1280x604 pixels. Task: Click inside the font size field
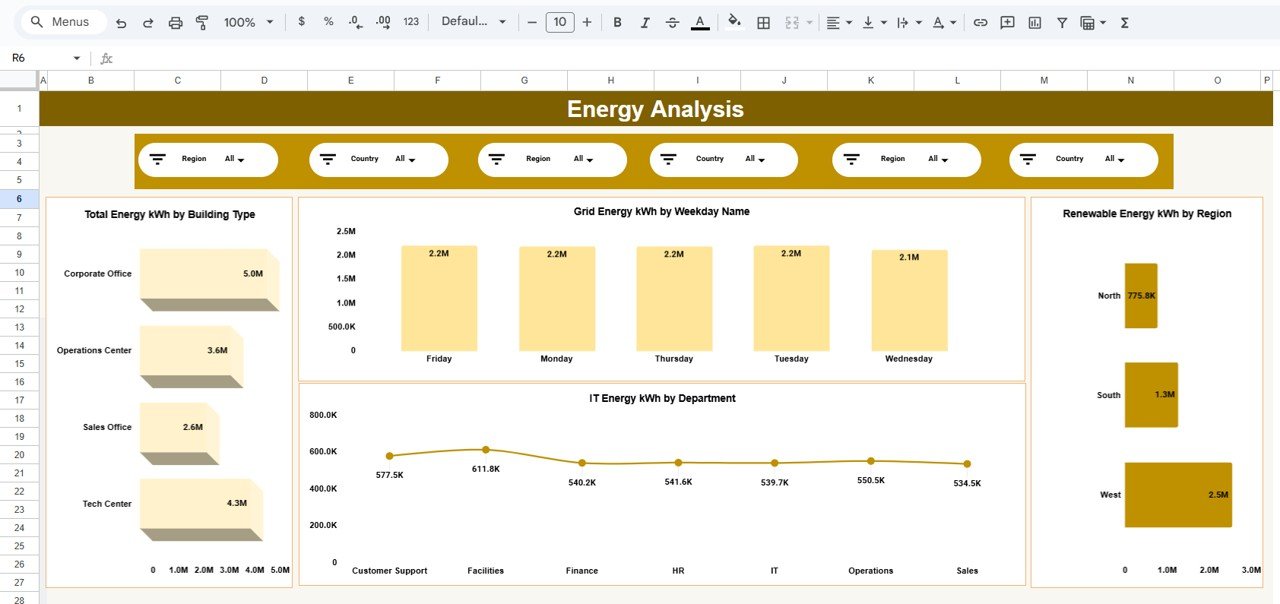pos(559,21)
